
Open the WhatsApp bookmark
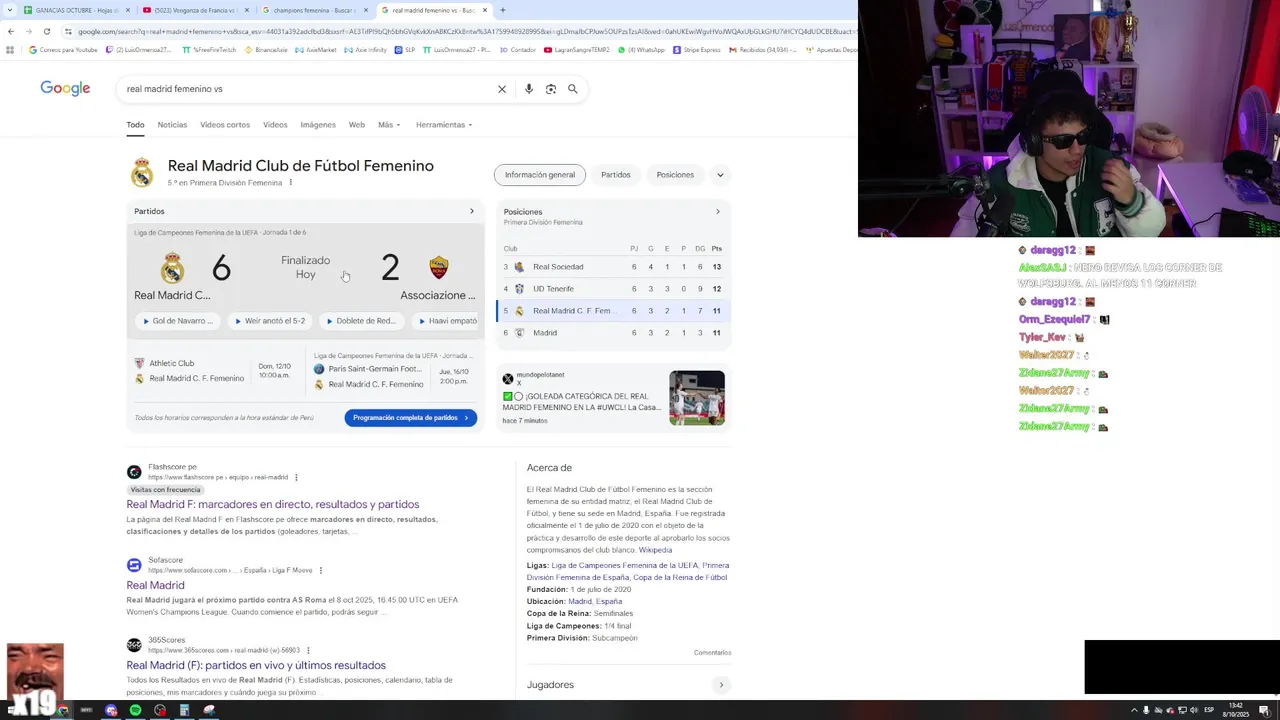coord(641,50)
